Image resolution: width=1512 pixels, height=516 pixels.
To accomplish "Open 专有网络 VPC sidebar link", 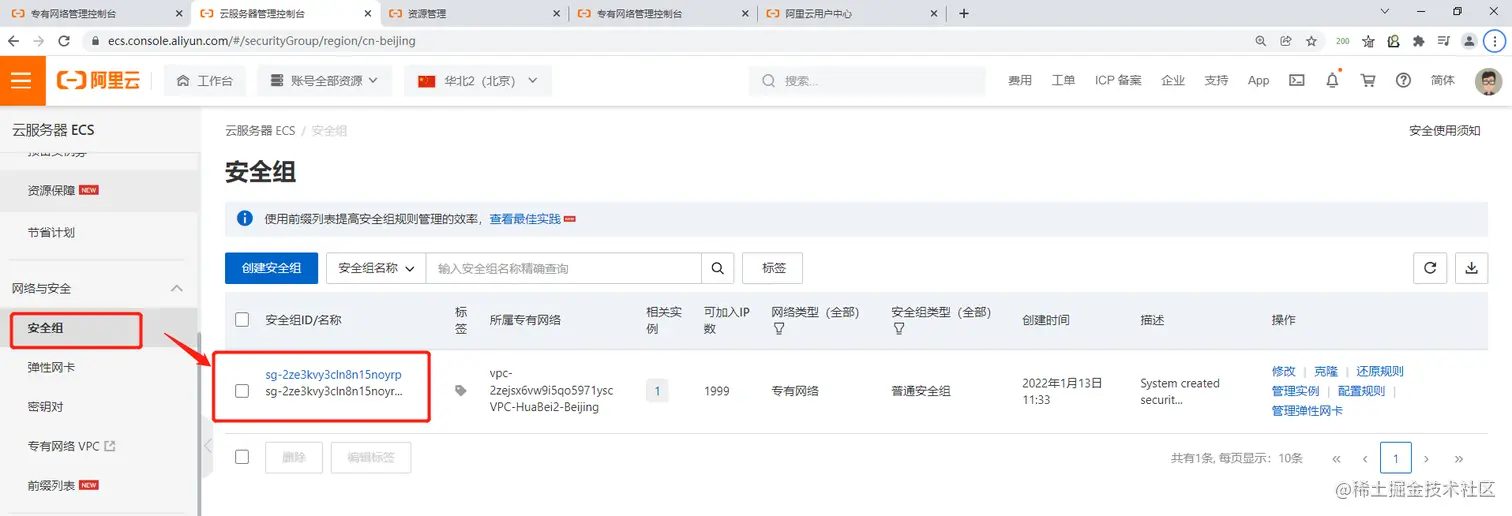I will (71, 446).
